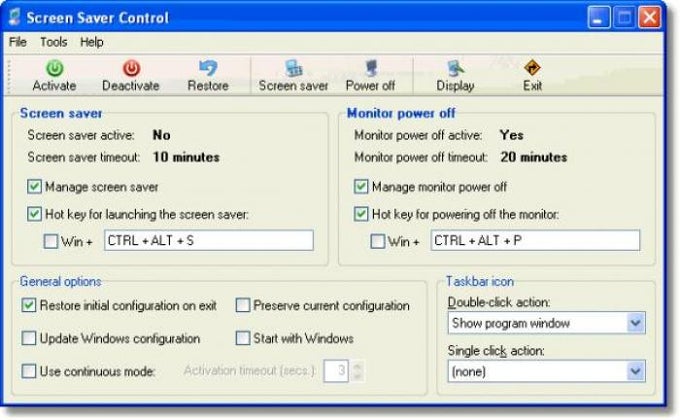Click the 'Yes' monitor power off active value

pyautogui.click(x=512, y=135)
